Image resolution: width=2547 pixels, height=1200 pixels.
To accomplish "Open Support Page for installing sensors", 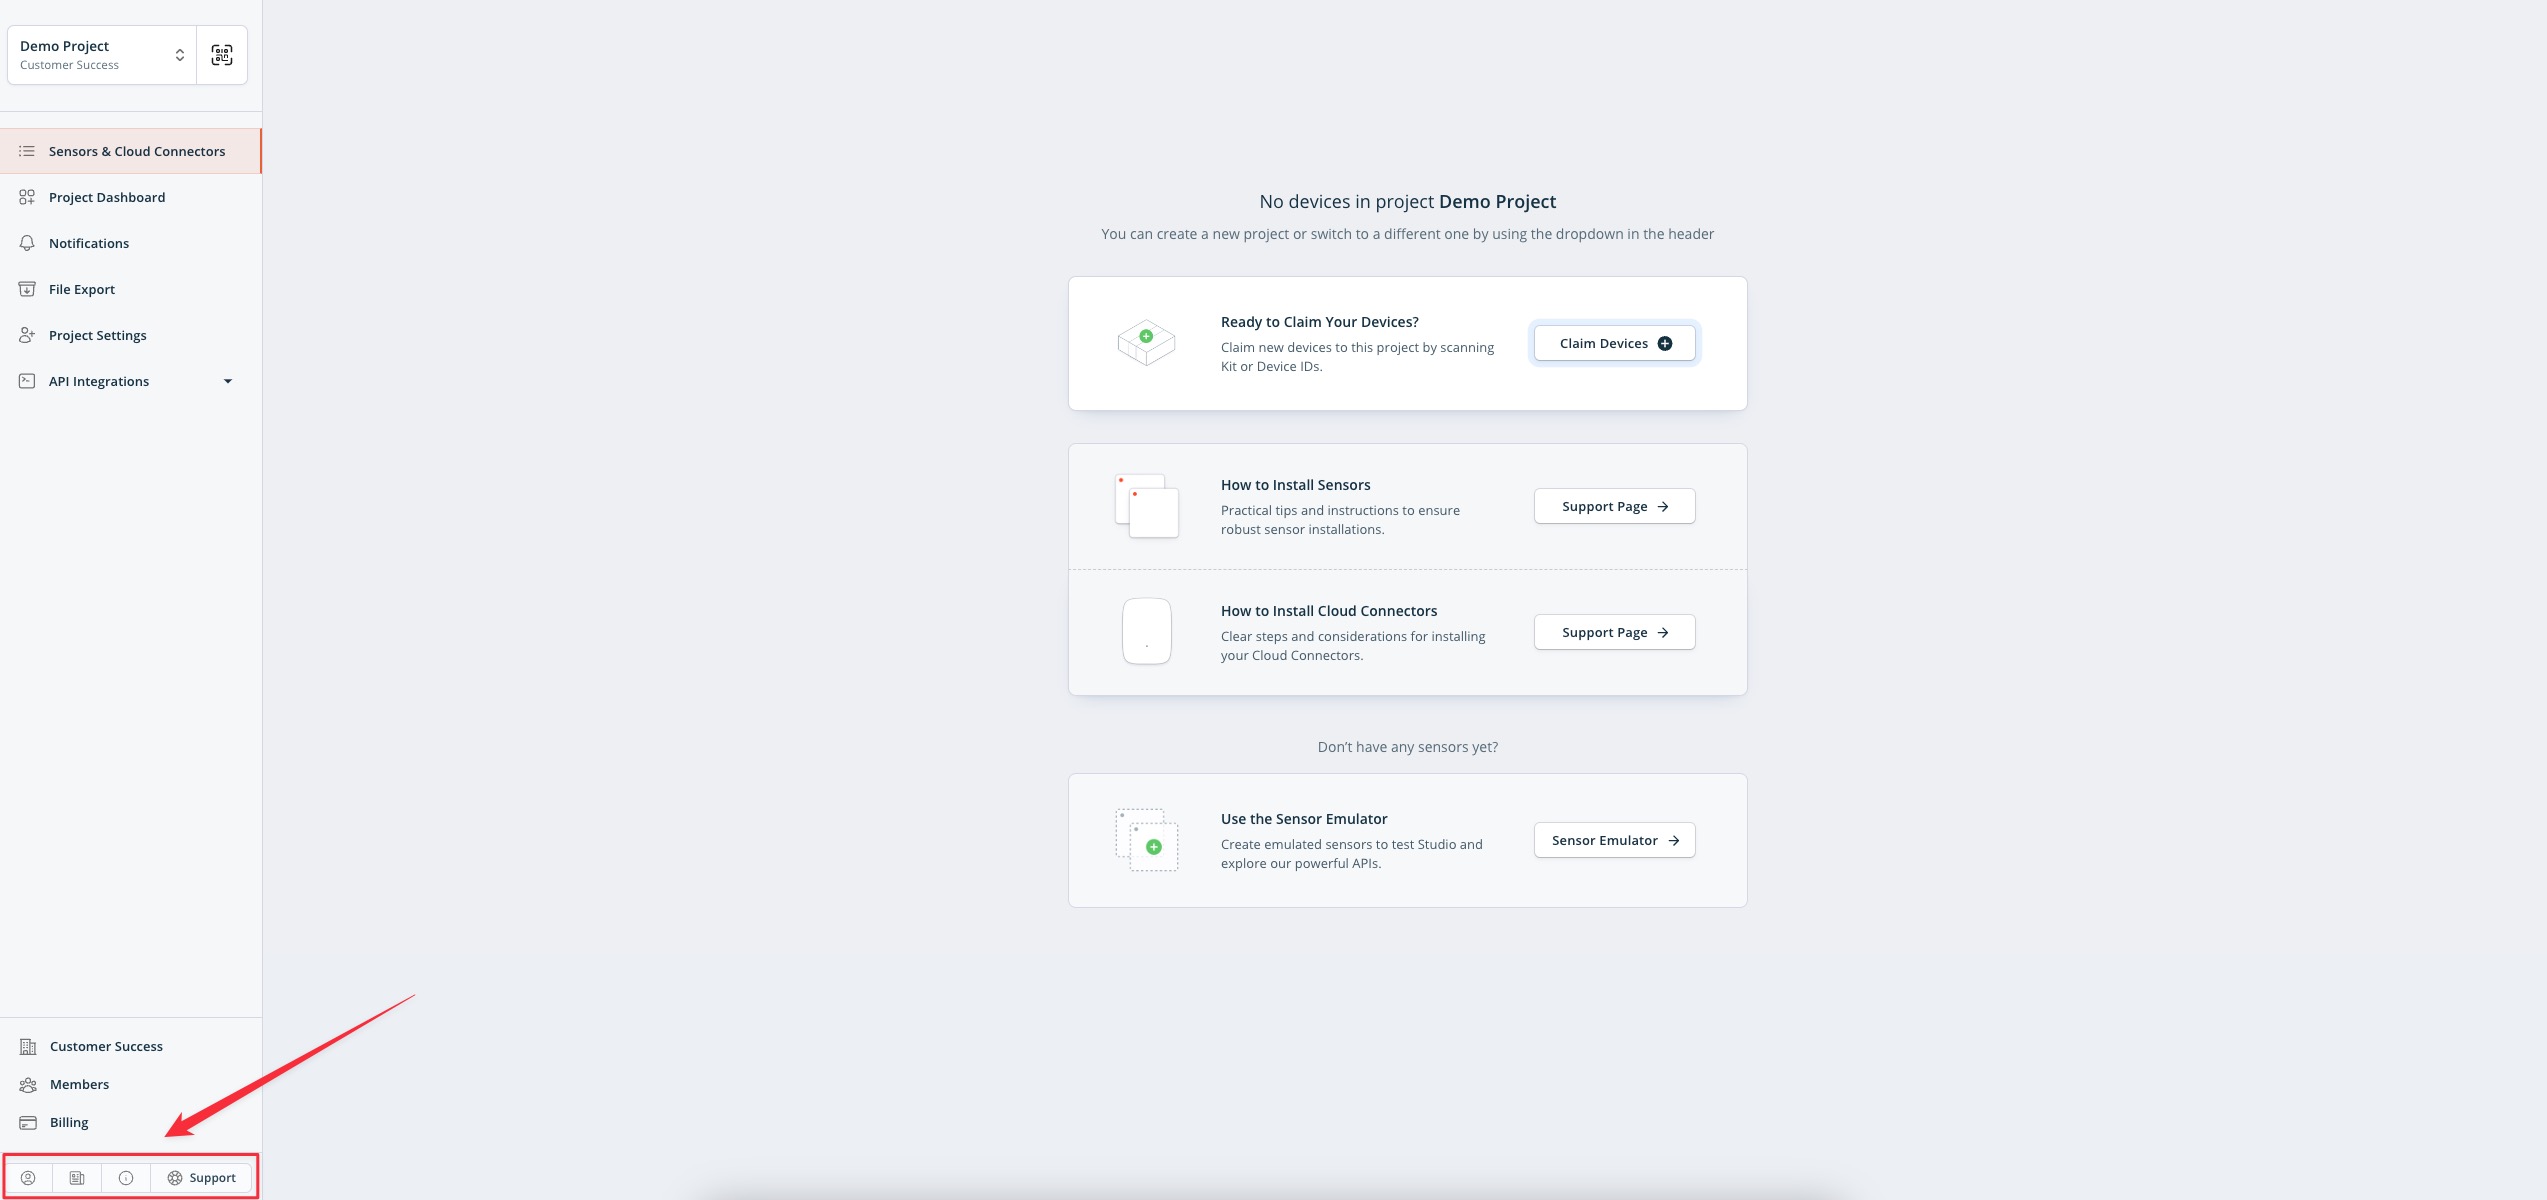I will [1614, 507].
